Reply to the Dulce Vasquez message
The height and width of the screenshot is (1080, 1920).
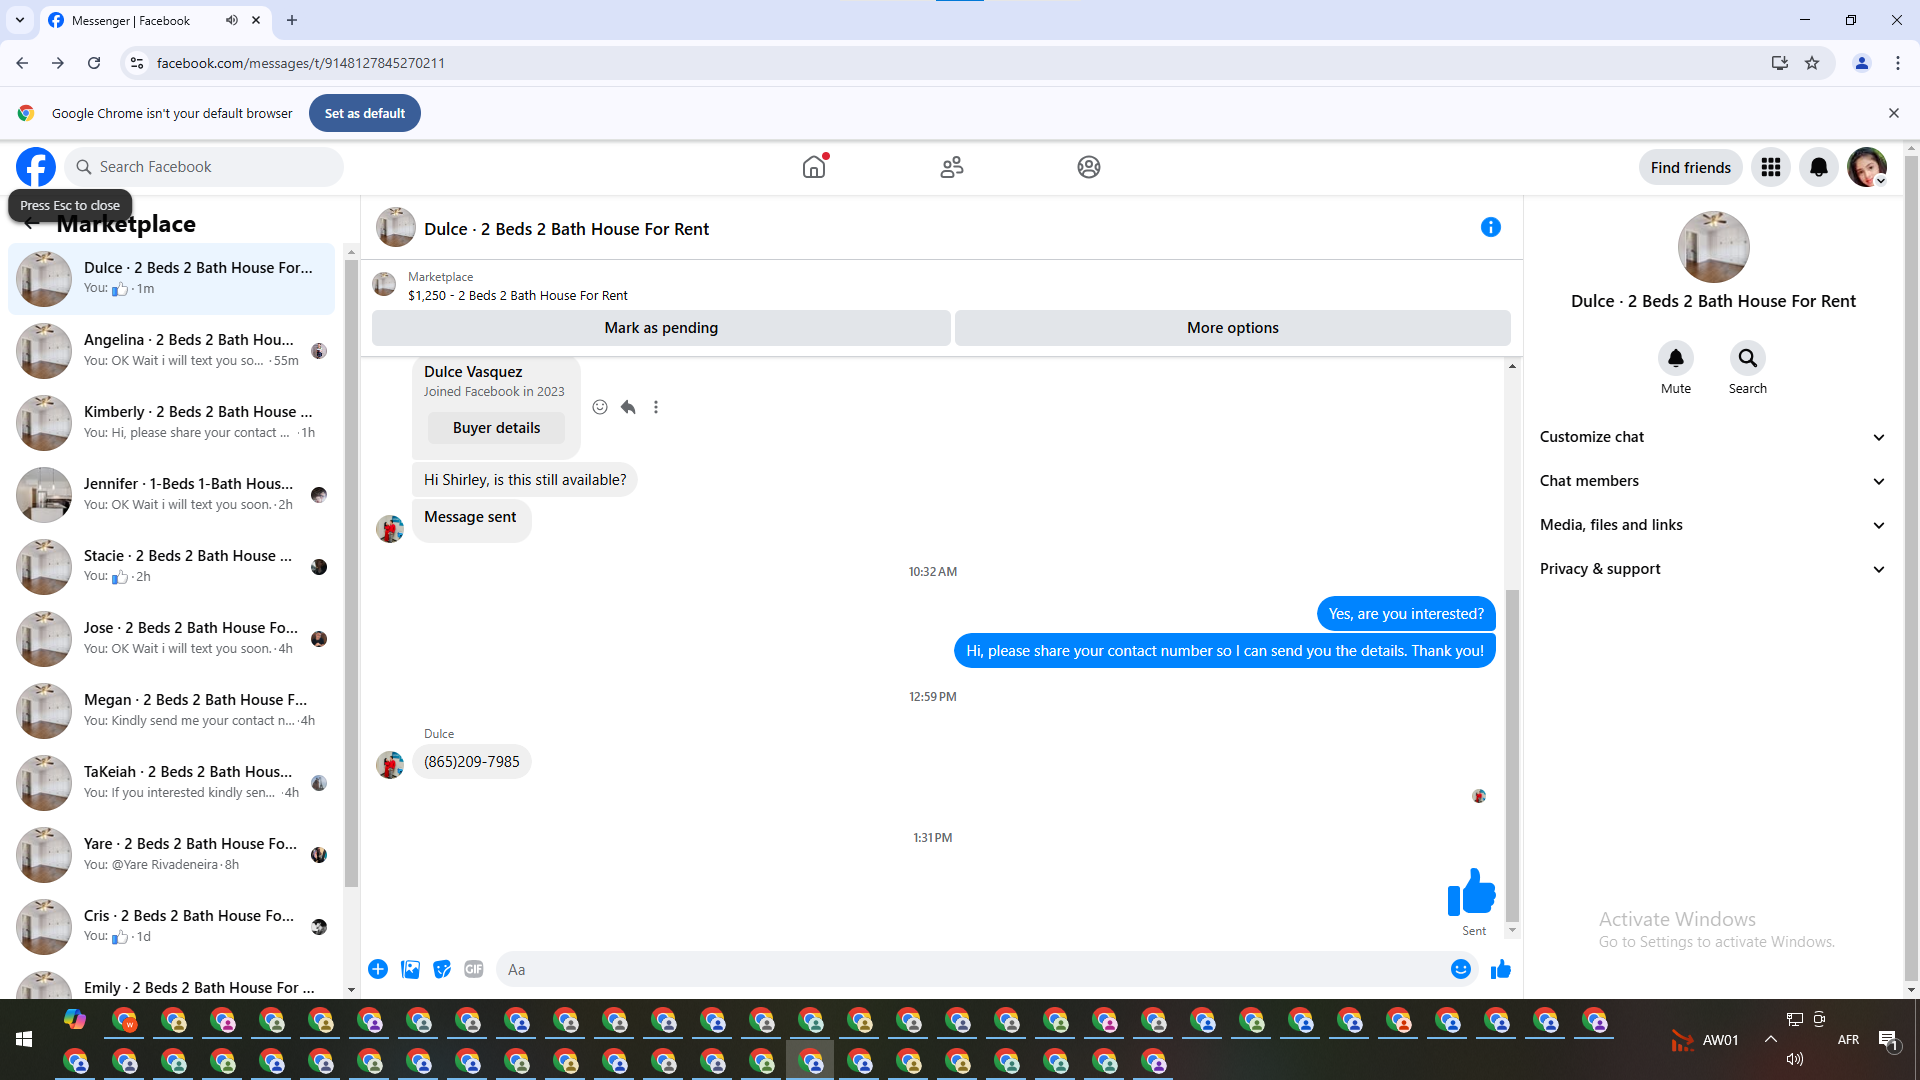(x=628, y=407)
